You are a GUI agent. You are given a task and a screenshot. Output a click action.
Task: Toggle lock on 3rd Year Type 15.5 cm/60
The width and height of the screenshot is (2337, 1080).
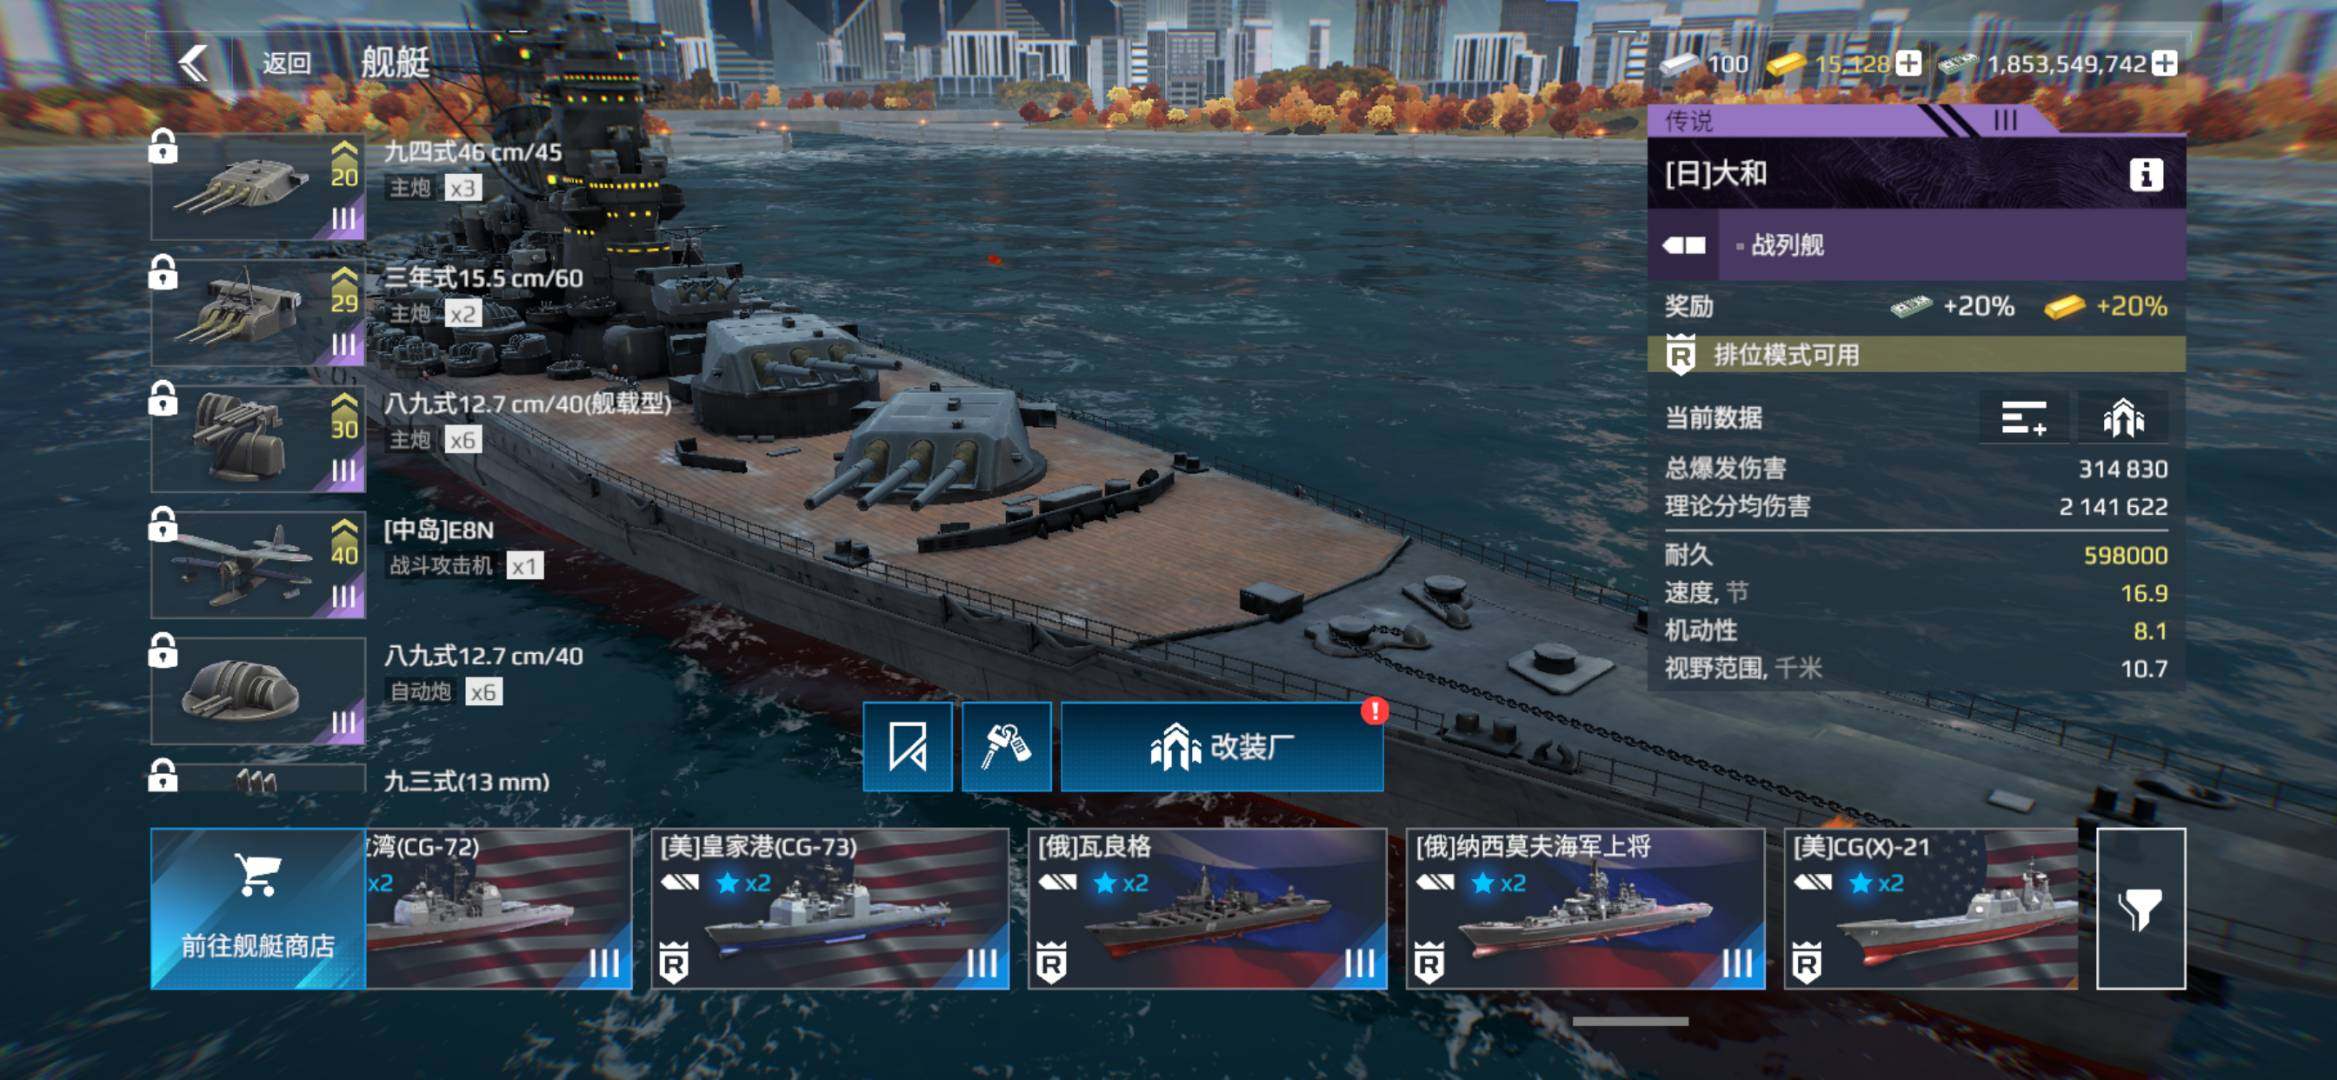click(163, 272)
